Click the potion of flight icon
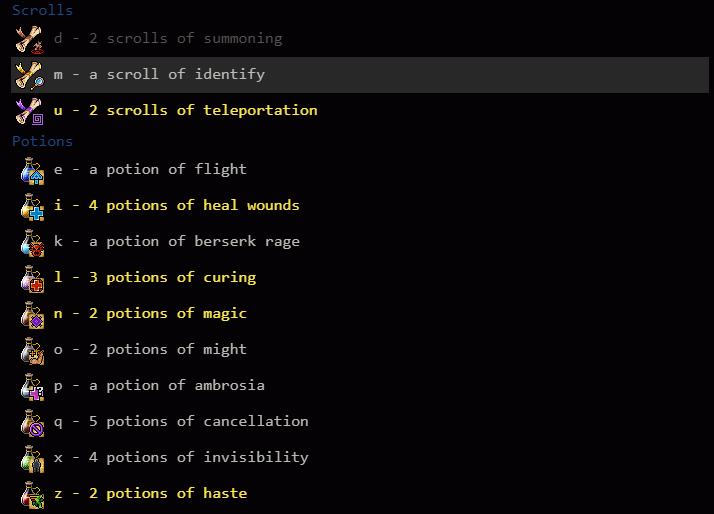 32,171
